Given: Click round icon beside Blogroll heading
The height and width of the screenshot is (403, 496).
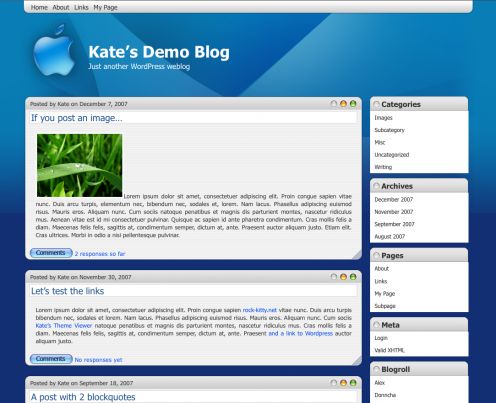Looking at the screenshot, I should [x=376, y=369].
